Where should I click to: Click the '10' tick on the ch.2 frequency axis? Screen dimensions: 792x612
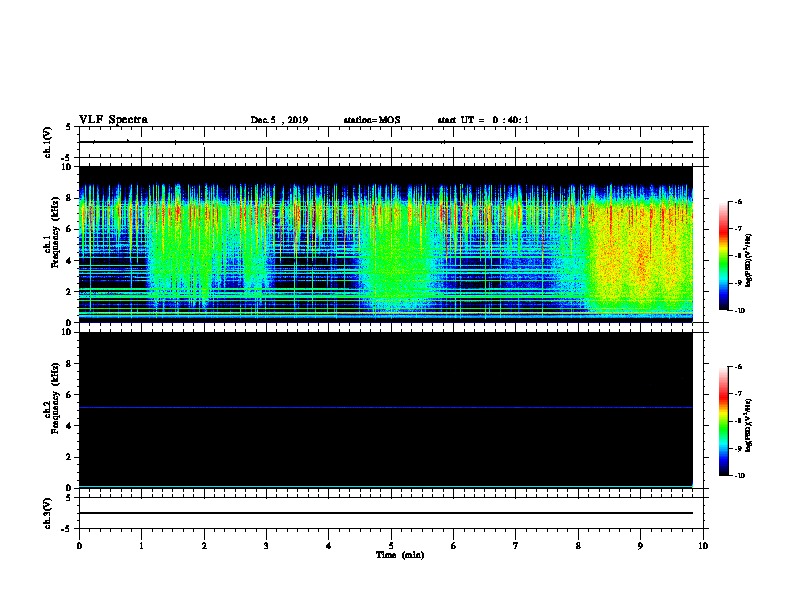(67, 332)
